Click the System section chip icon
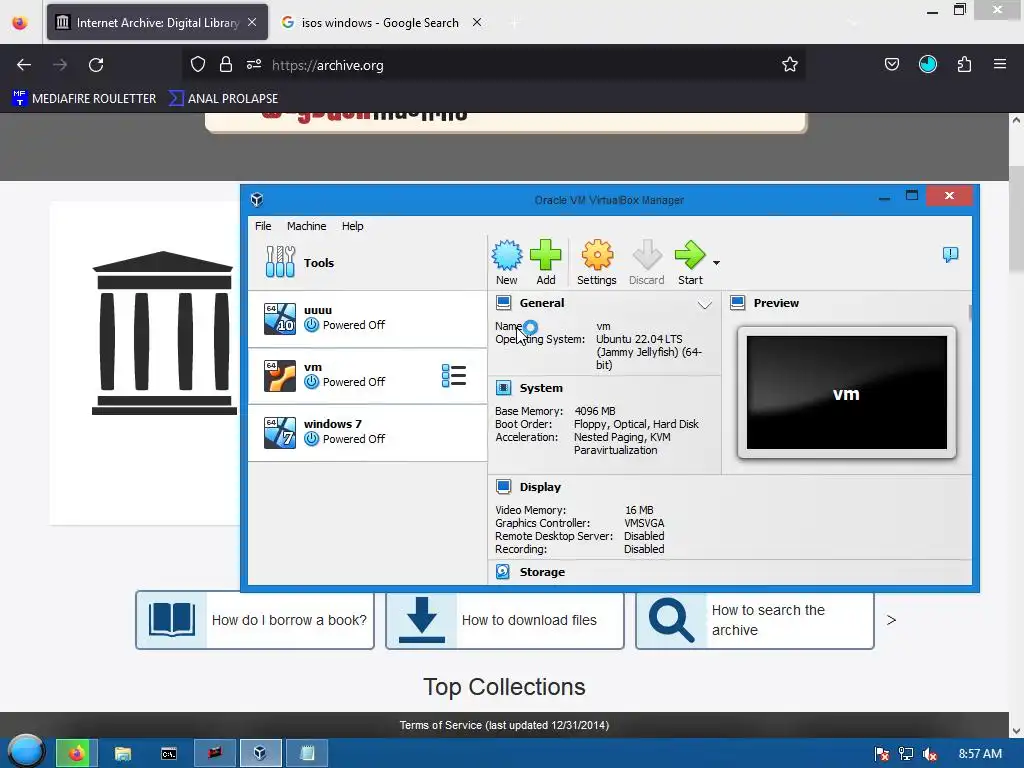The image size is (1024, 768). click(x=504, y=388)
